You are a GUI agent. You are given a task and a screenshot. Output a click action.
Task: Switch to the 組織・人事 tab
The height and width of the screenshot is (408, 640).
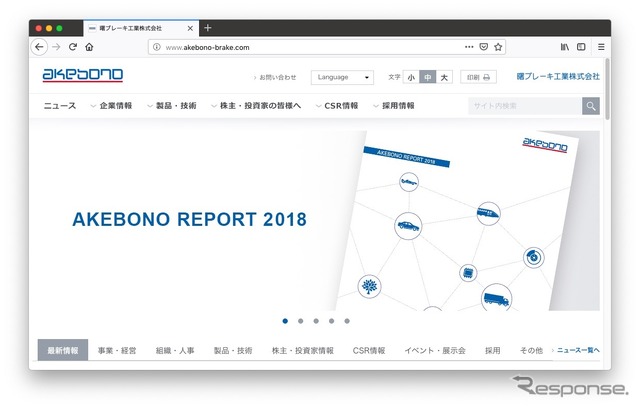pyautogui.click(x=175, y=350)
